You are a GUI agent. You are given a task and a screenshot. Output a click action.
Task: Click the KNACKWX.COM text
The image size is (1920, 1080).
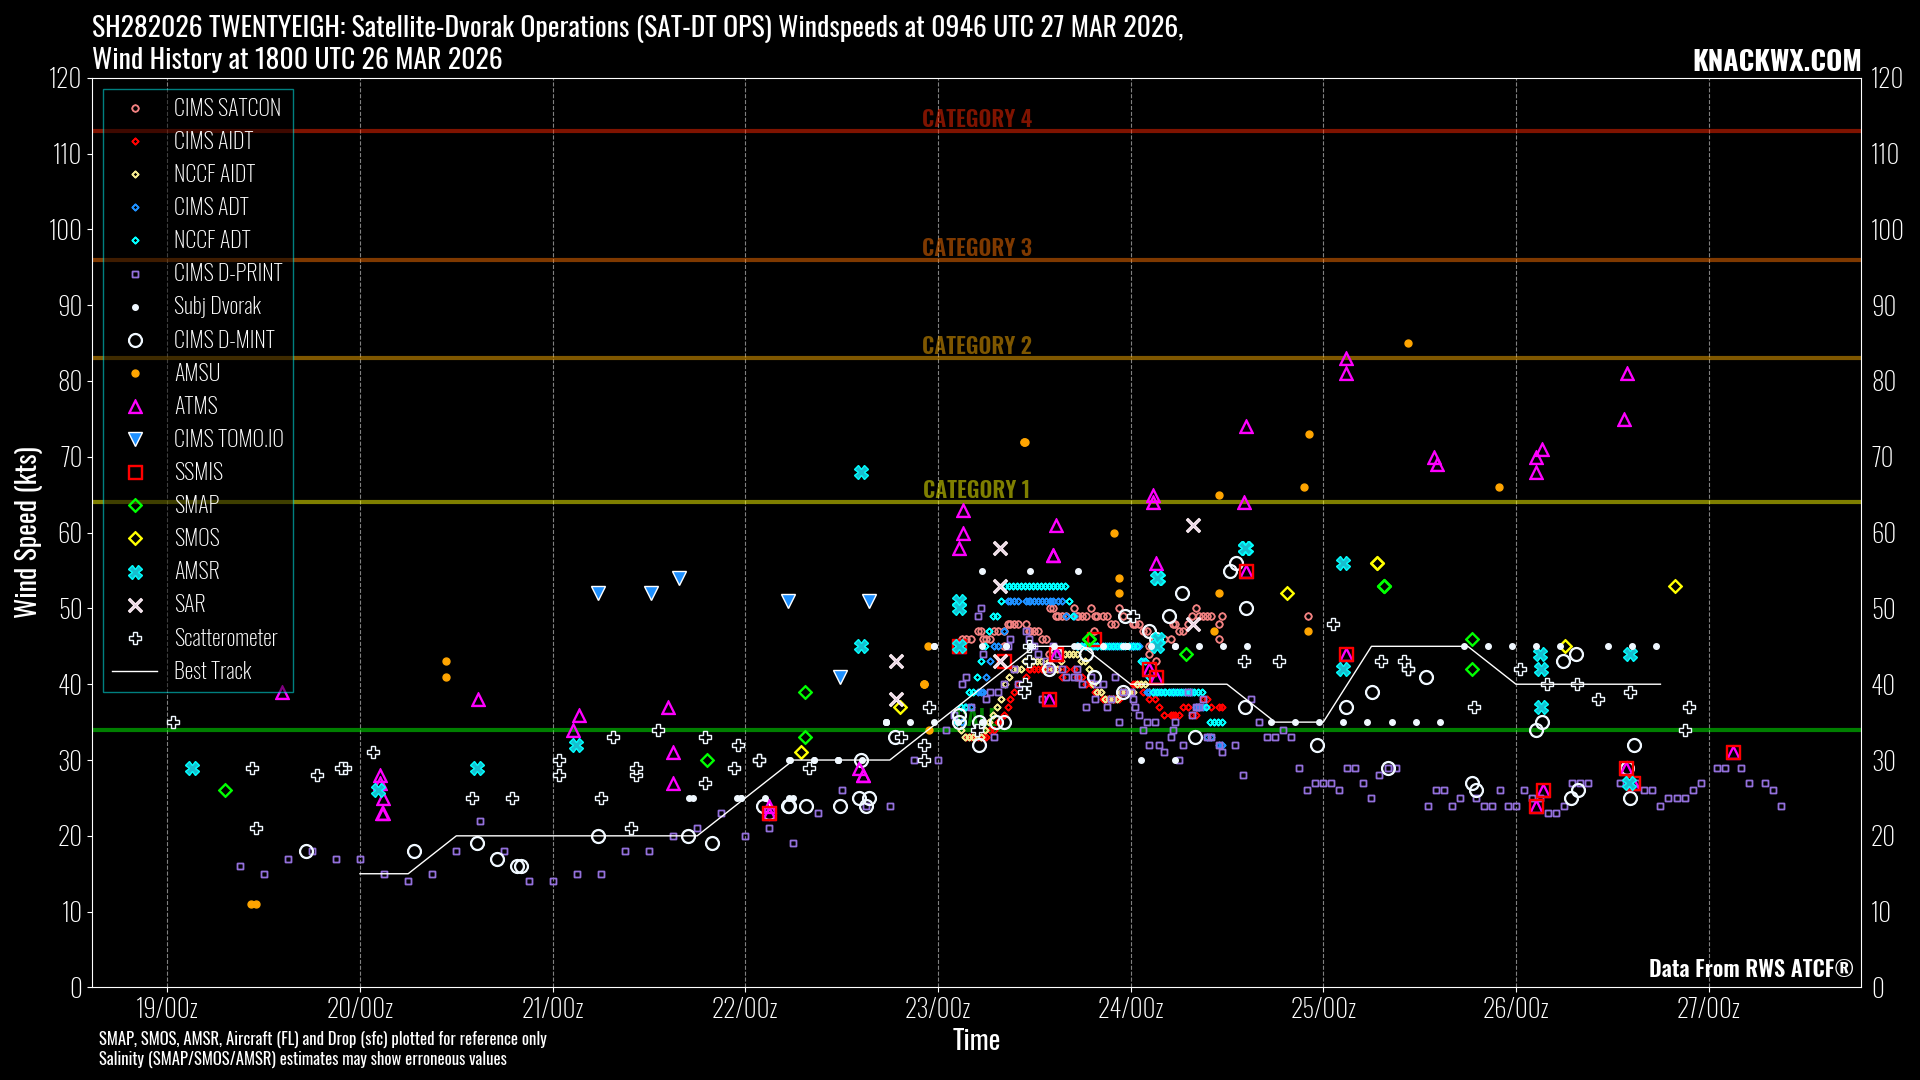tap(1776, 60)
